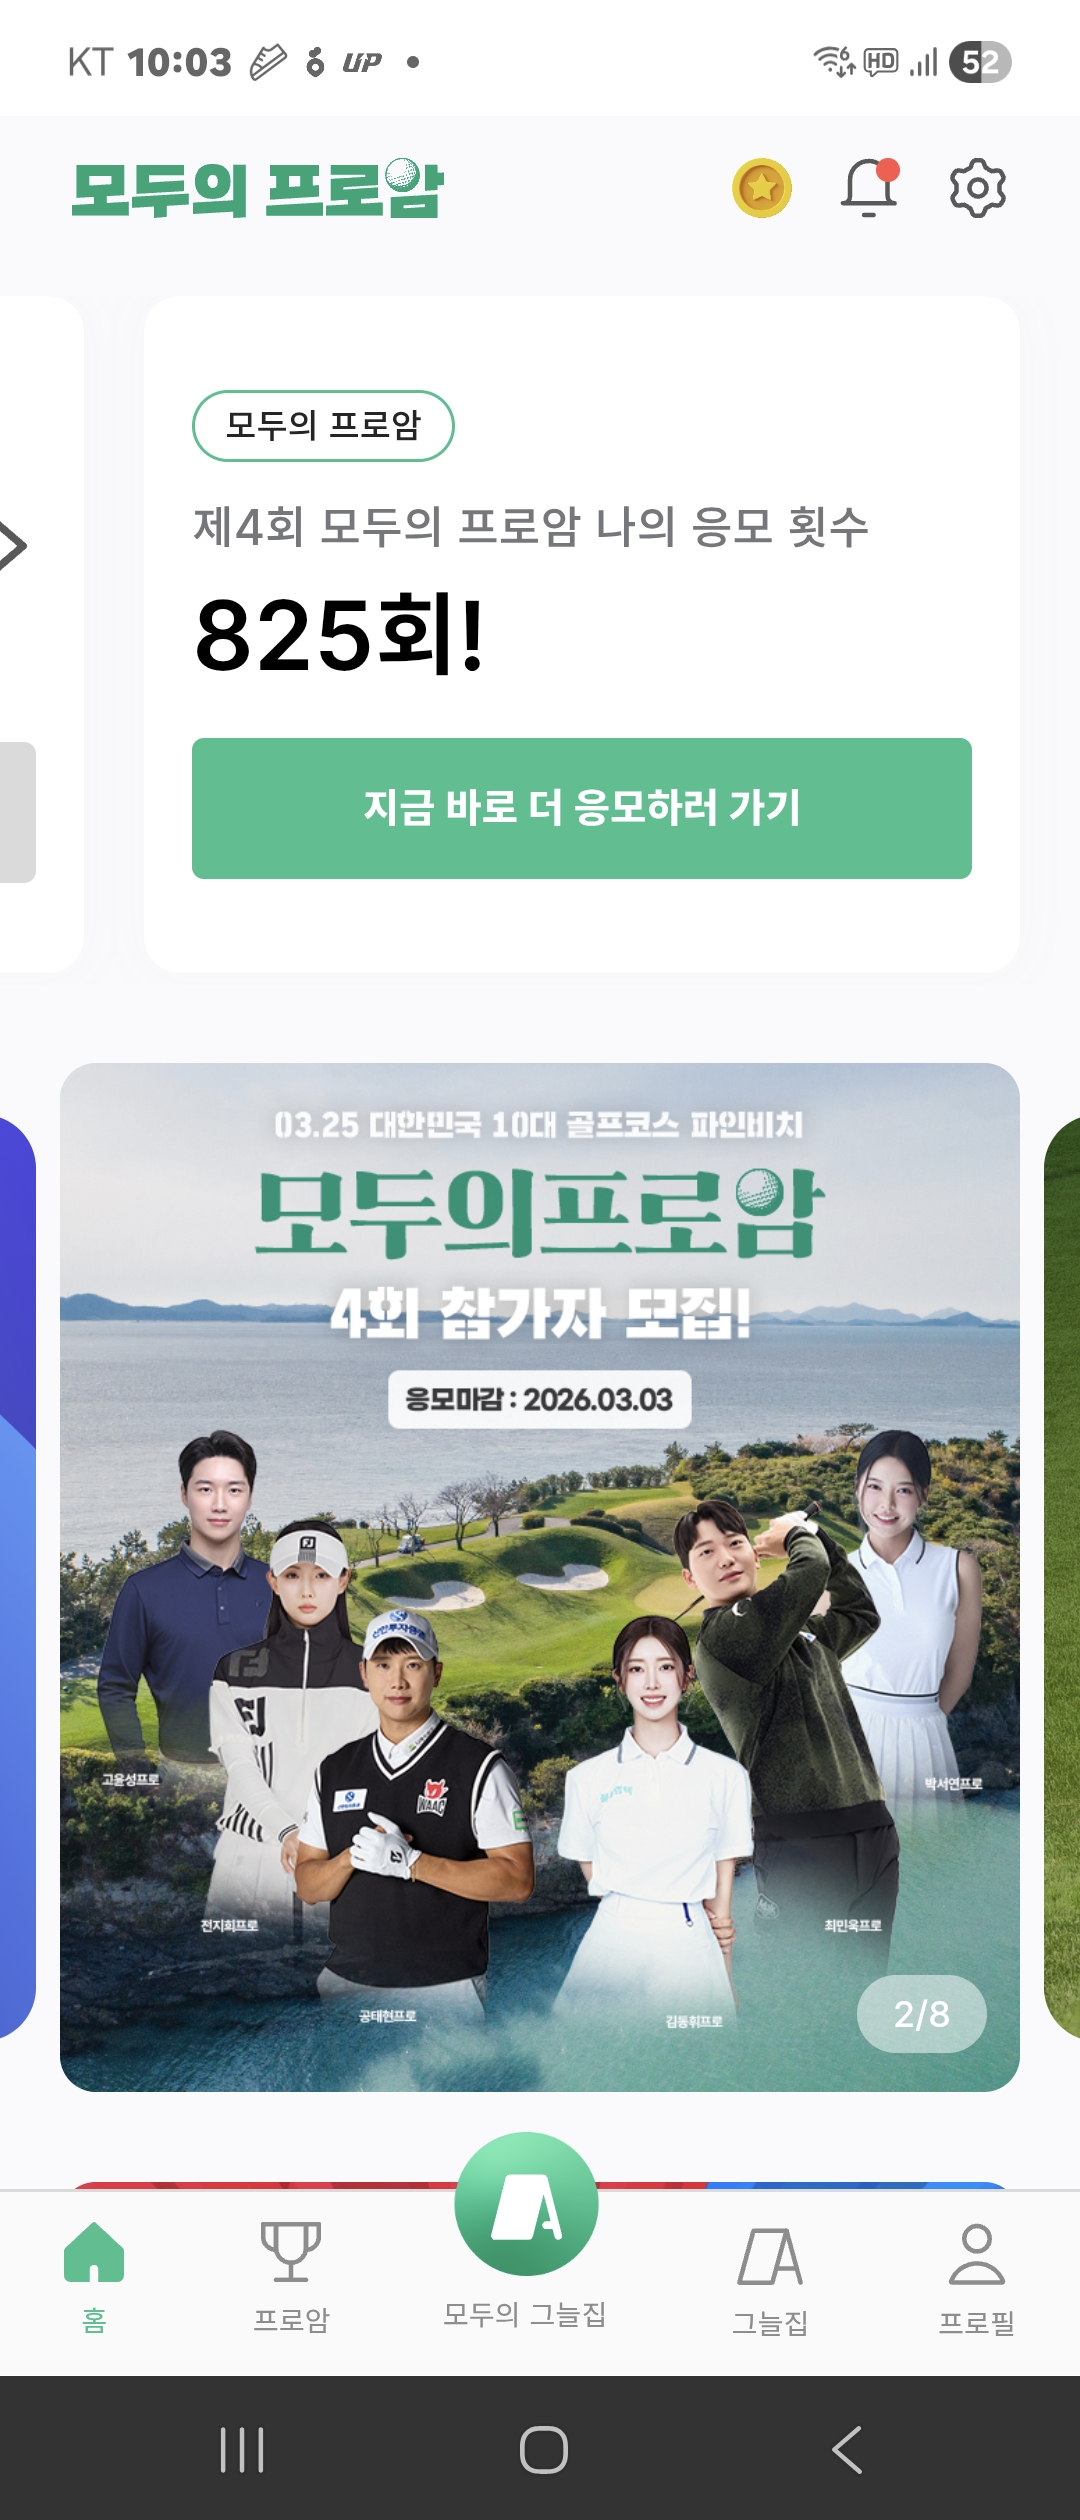Open the 4회 참가자 모집 banner
The height and width of the screenshot is (2520, 1080).
[x=540, y=1577]
